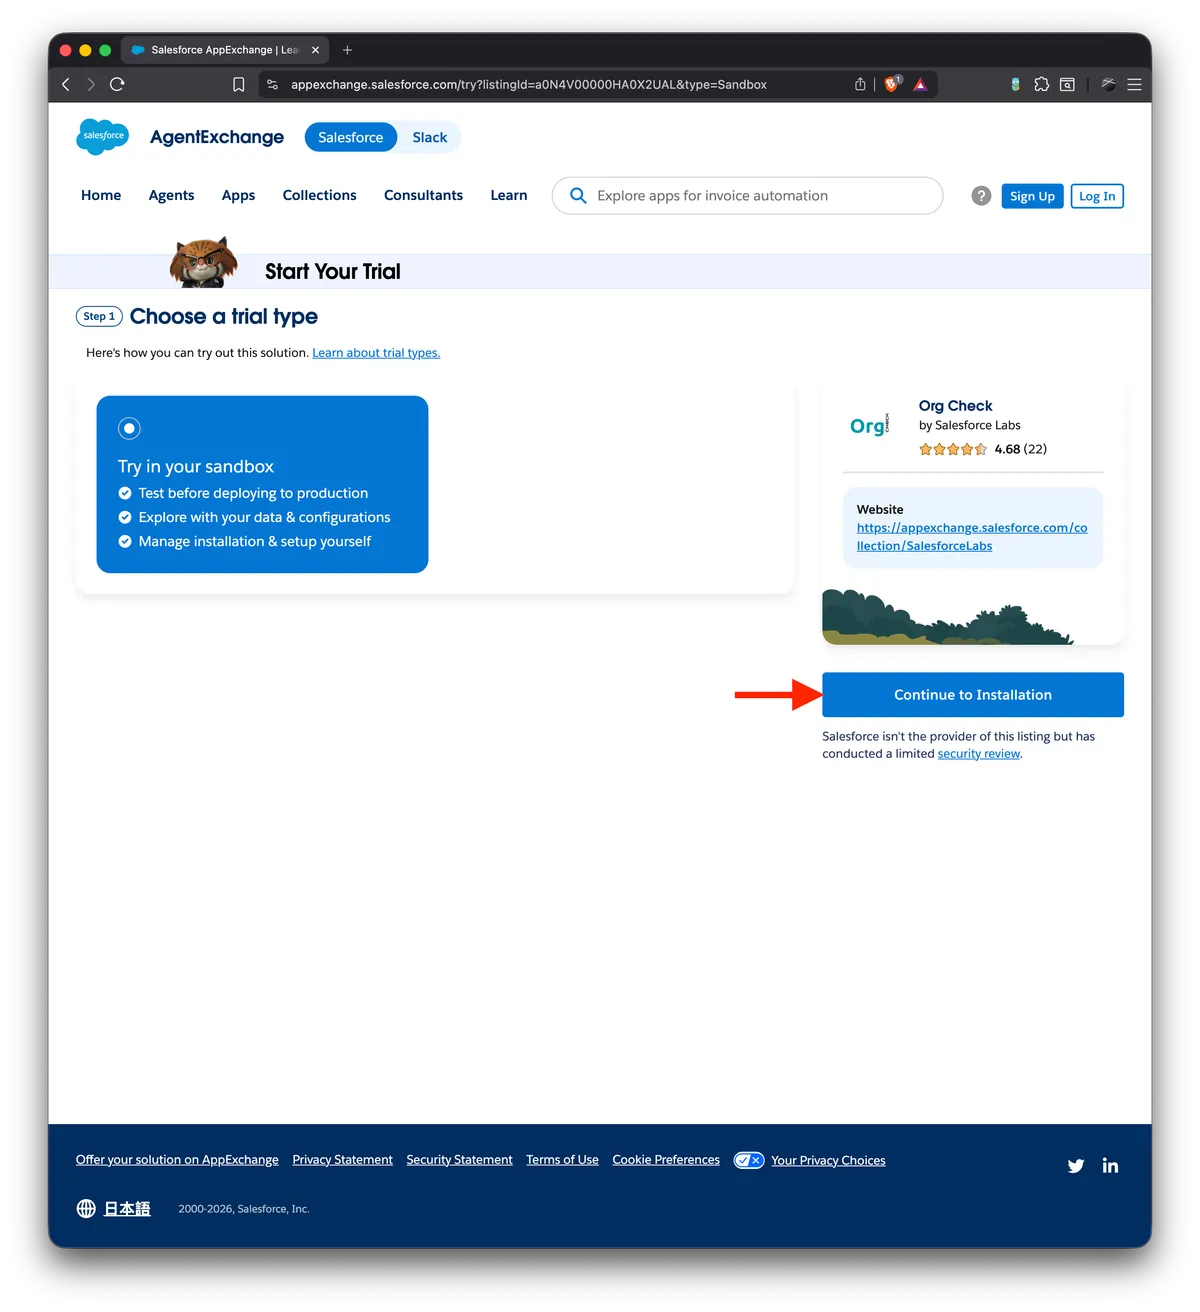Open the Collections menu
1200x1312 pixels.
click(x=319, y=196)
